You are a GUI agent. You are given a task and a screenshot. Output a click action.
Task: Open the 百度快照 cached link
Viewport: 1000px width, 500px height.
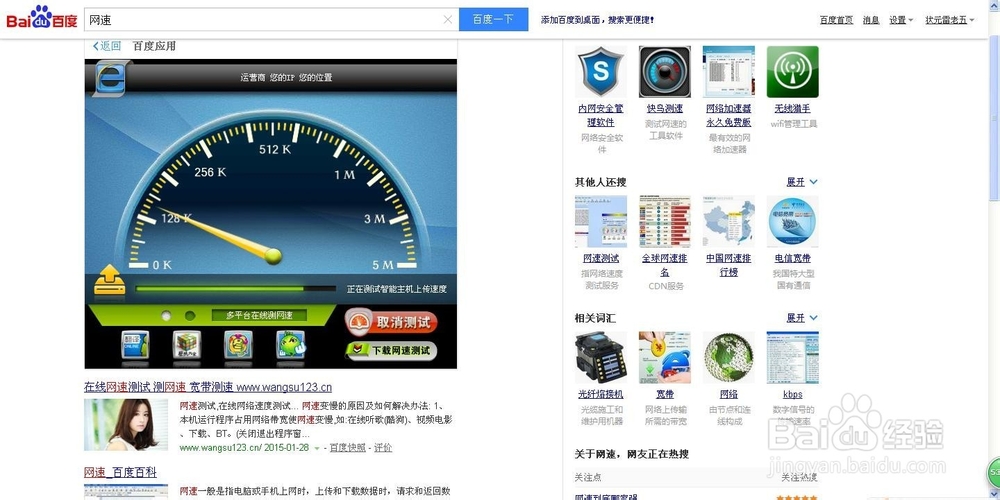[x=348, y=448]
